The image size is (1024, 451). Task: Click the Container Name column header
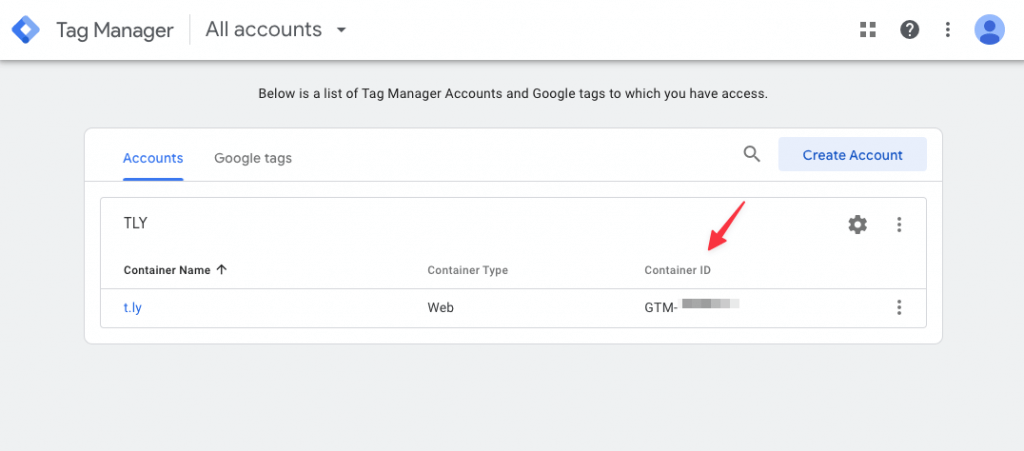pos(167,270)
